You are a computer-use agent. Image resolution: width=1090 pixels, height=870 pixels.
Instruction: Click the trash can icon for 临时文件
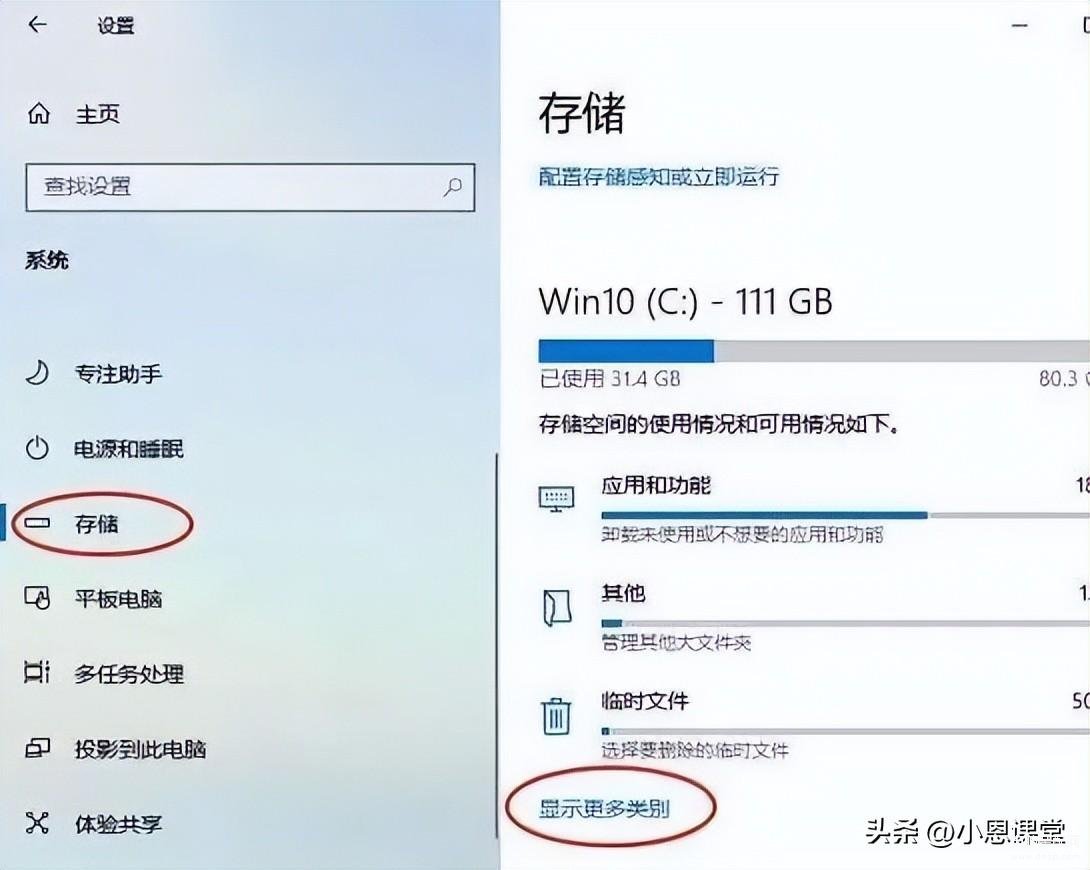tap(556, 716)
